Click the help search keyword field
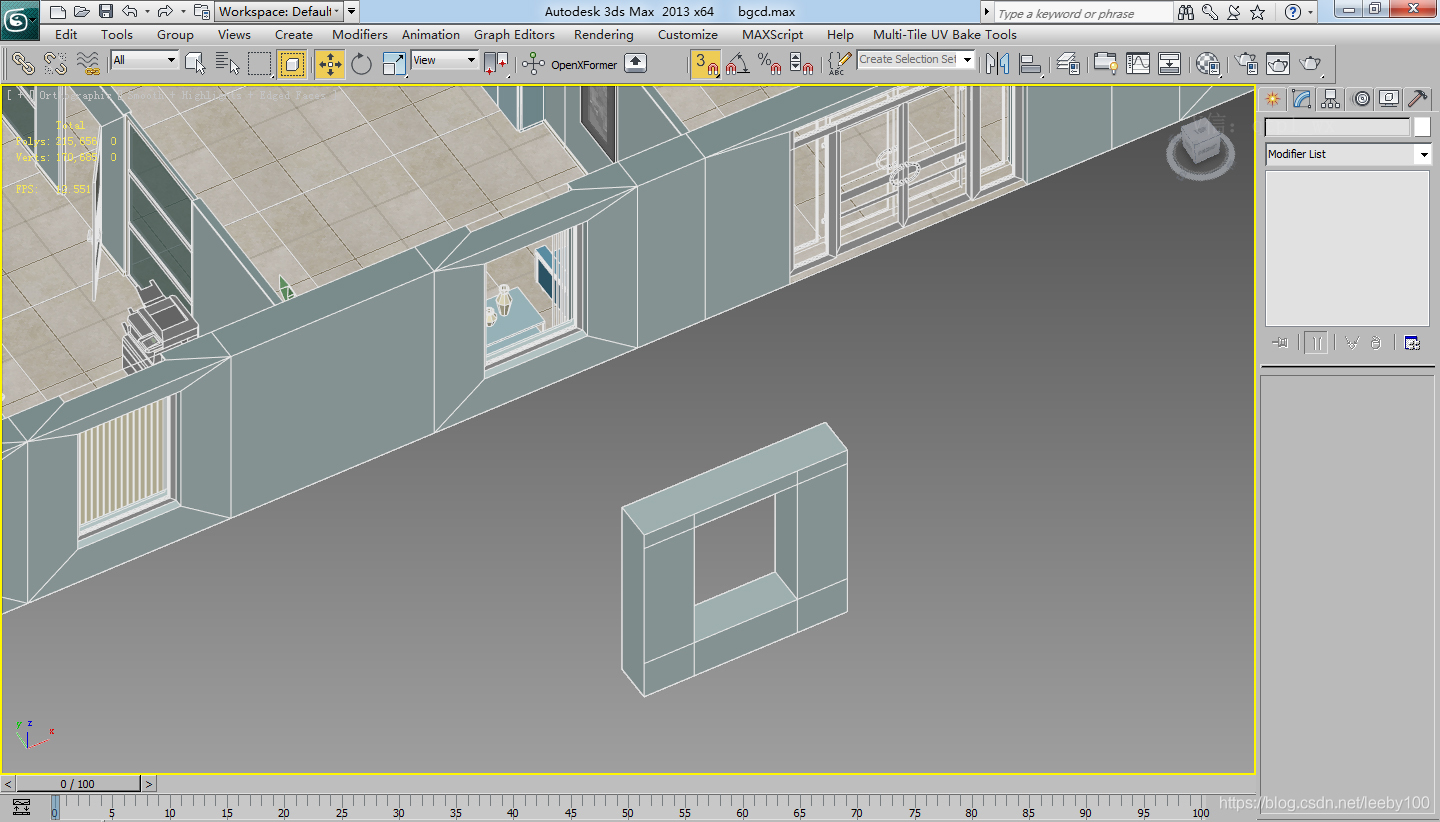The image size is (1440, 822). pos(1083,13)
